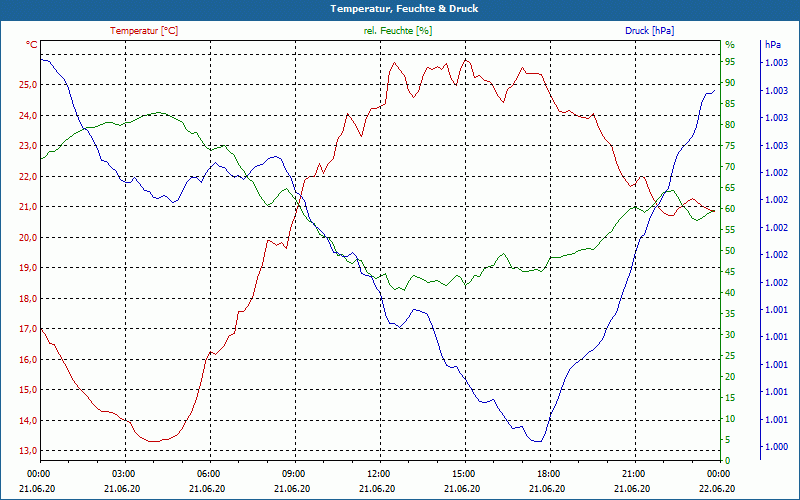Click the '16,0' temperature axis tick
This screenshot has height=500, width=800.
[28, 359]
